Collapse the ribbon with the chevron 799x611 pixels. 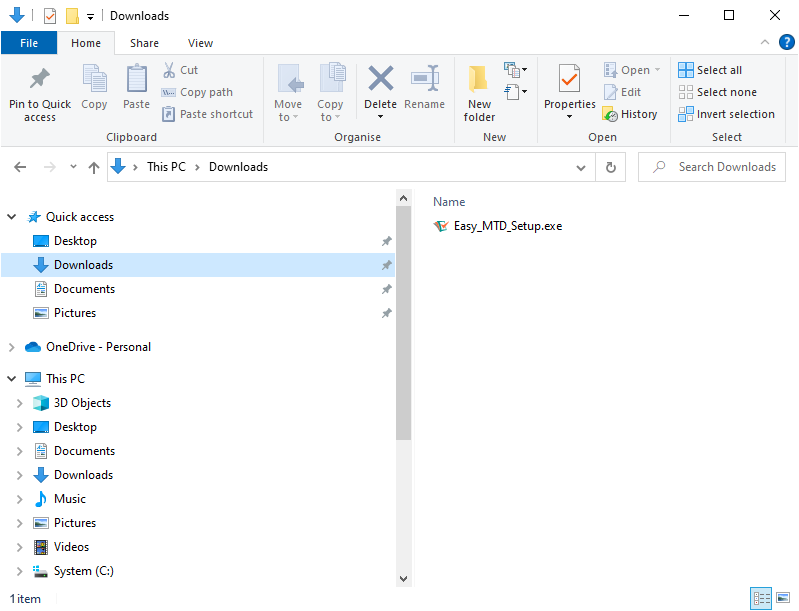764,42
